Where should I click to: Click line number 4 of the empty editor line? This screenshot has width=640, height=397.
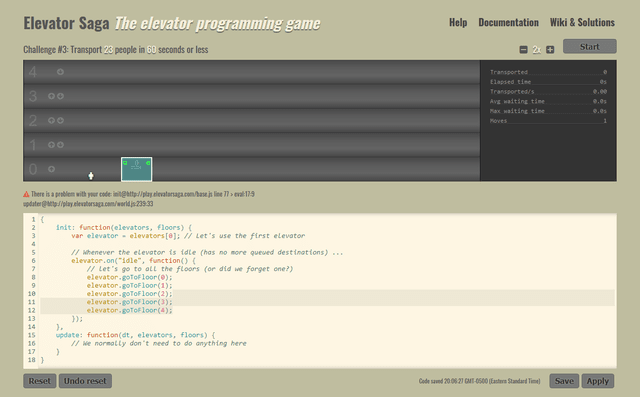[x=33, y=244]
